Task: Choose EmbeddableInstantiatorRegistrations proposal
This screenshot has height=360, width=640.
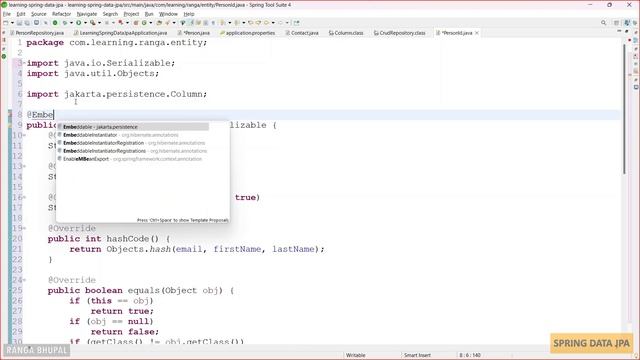Action: [x=133, y=151]
